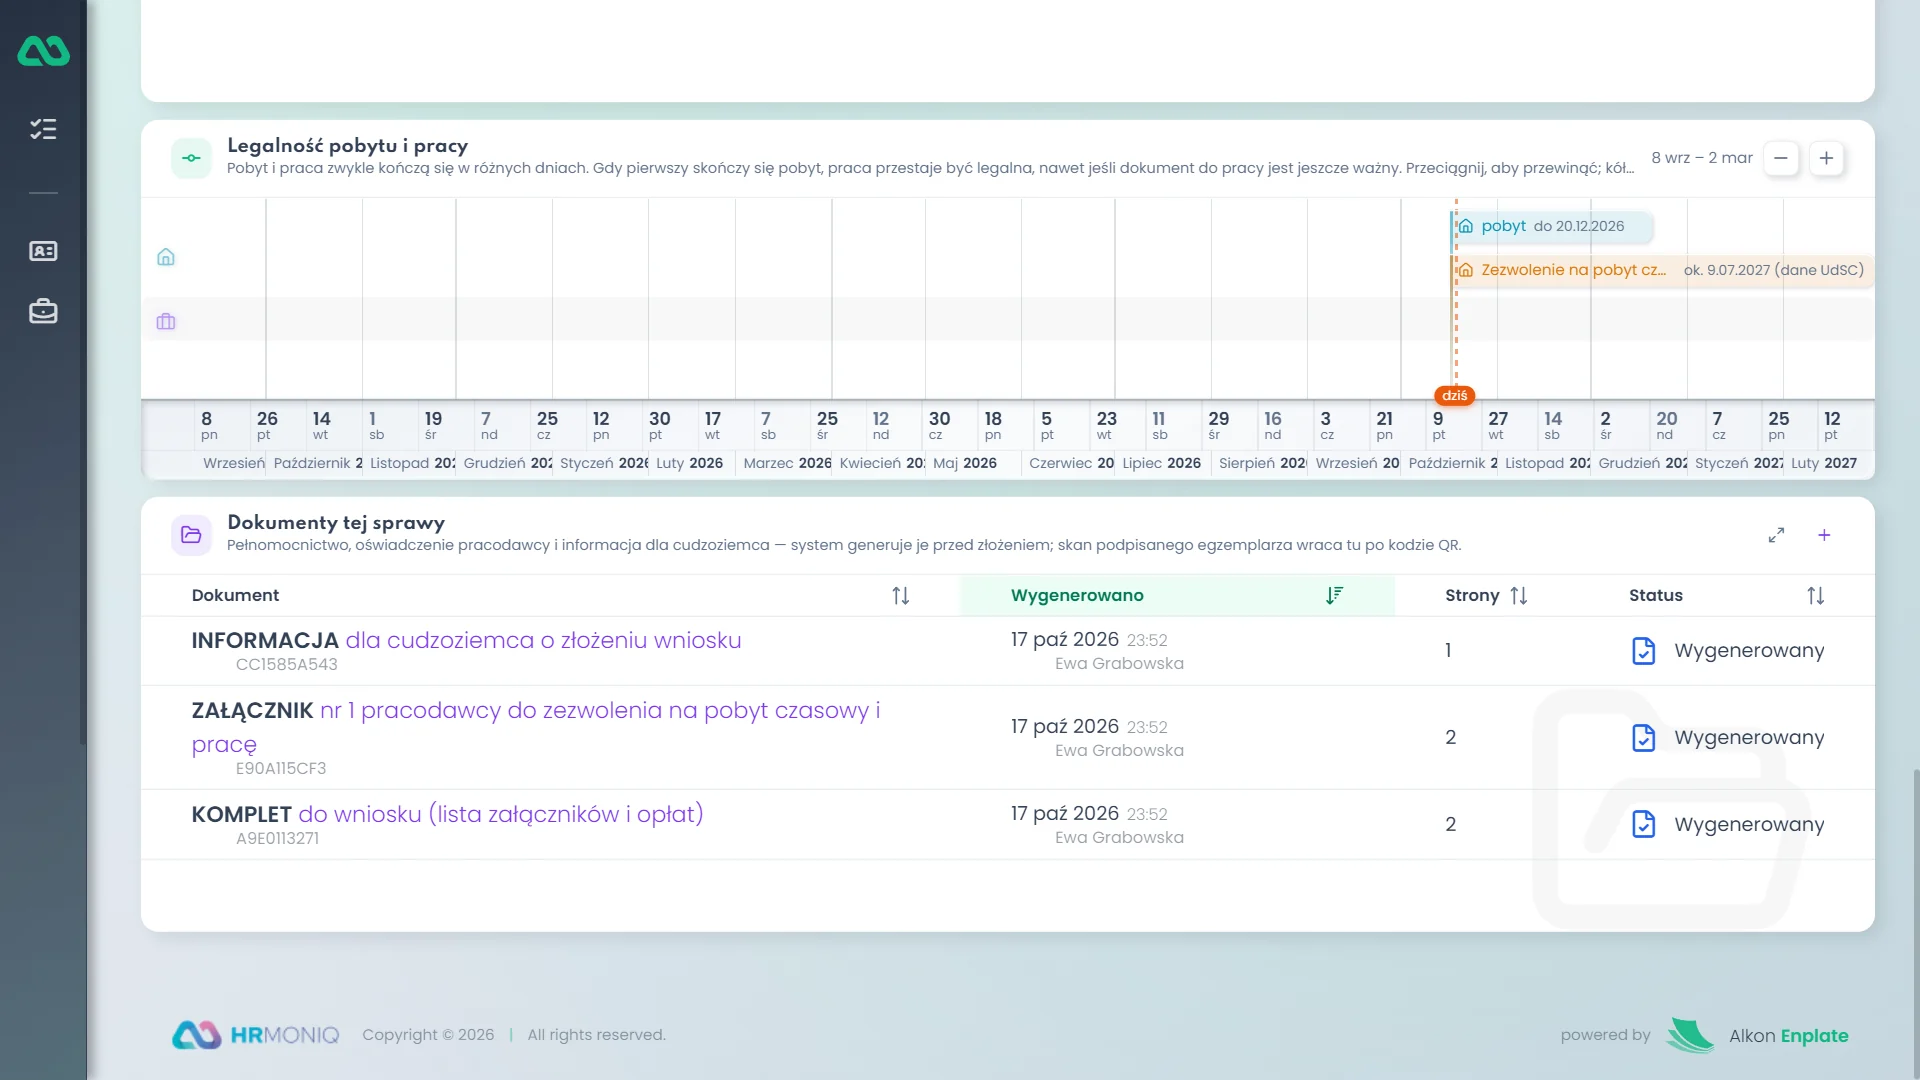Click document code E90A115CF3
Screen dimensions: 1920x1080
[x=280, y=769]
